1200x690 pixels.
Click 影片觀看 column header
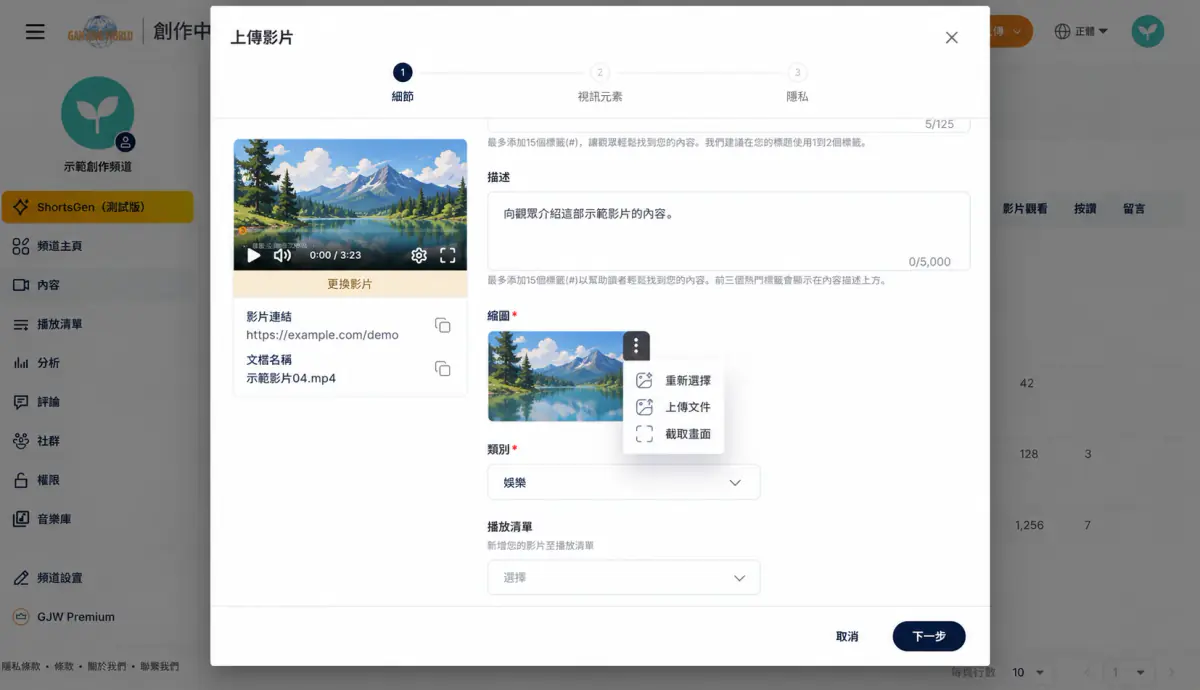[x=1025, y=209]
